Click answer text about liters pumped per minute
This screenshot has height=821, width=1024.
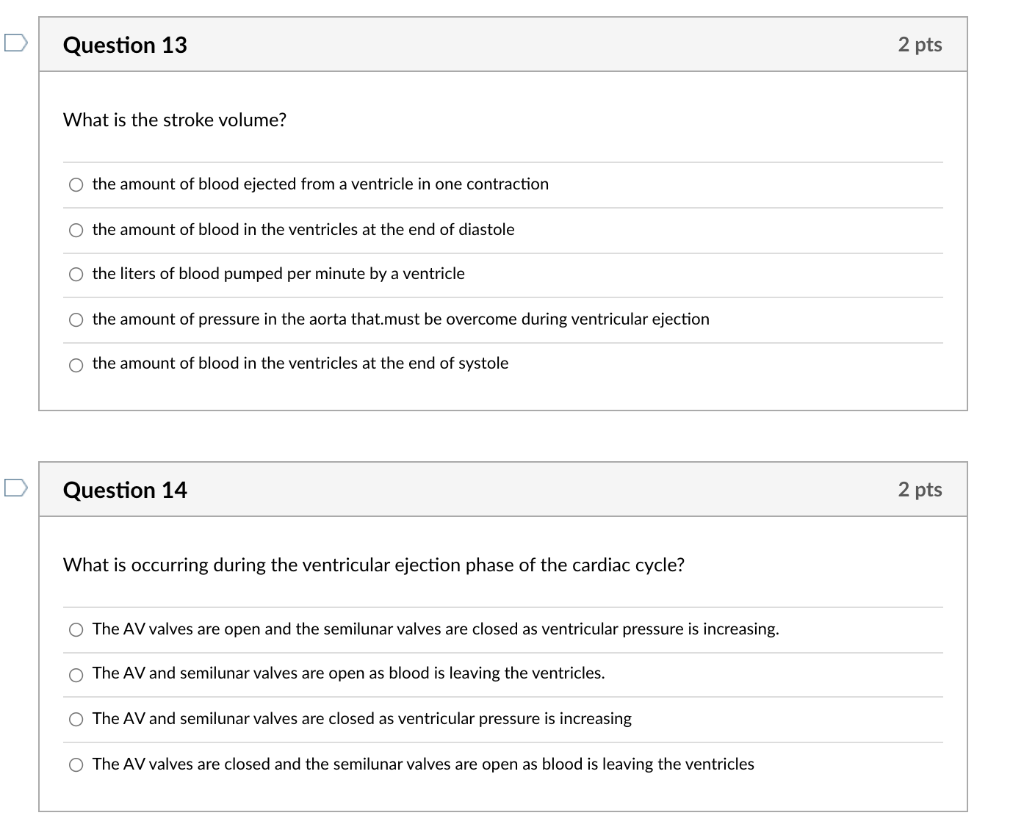278,274
